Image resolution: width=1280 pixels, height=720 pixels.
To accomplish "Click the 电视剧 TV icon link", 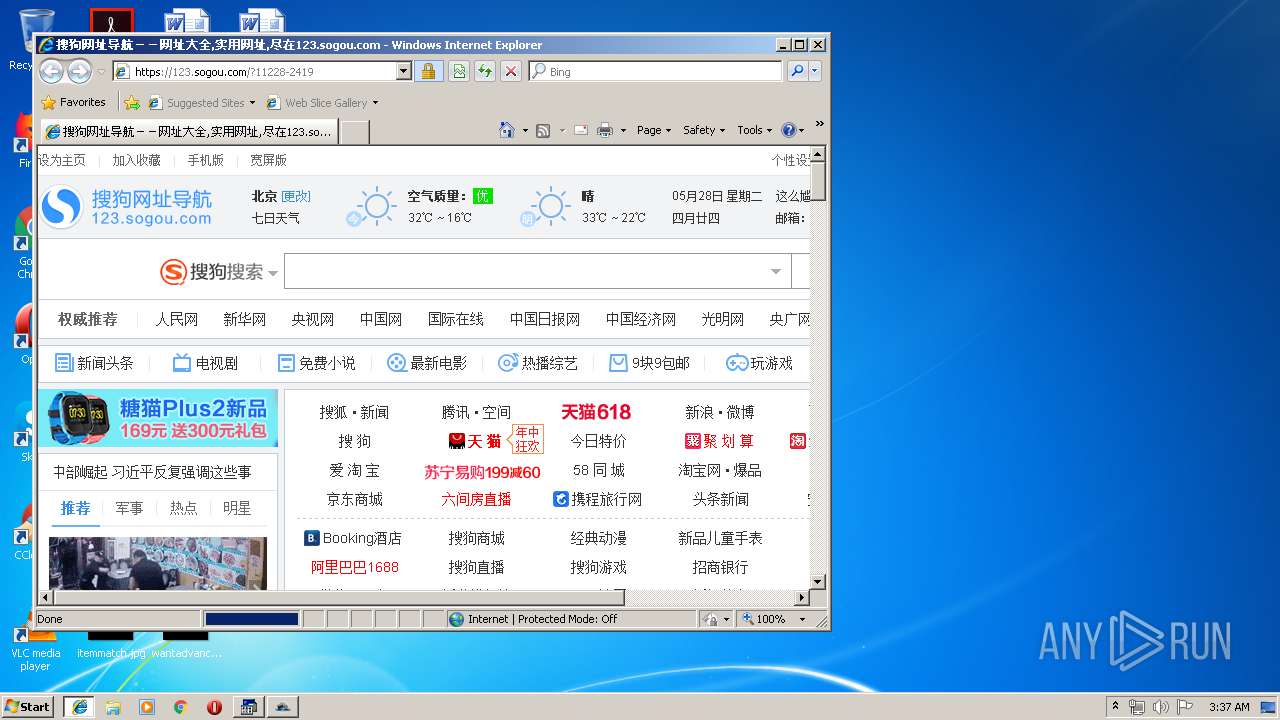I will [x=205, y=363].
